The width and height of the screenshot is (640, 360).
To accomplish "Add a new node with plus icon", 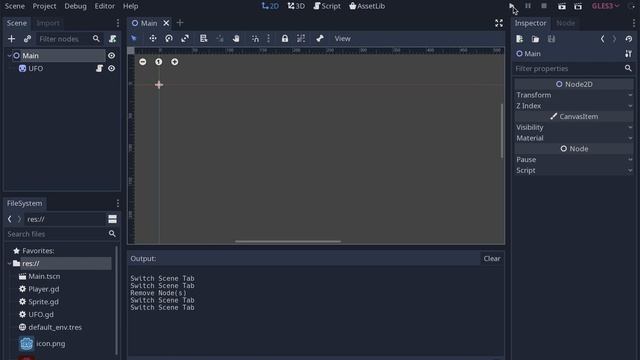I will (11, 39).
